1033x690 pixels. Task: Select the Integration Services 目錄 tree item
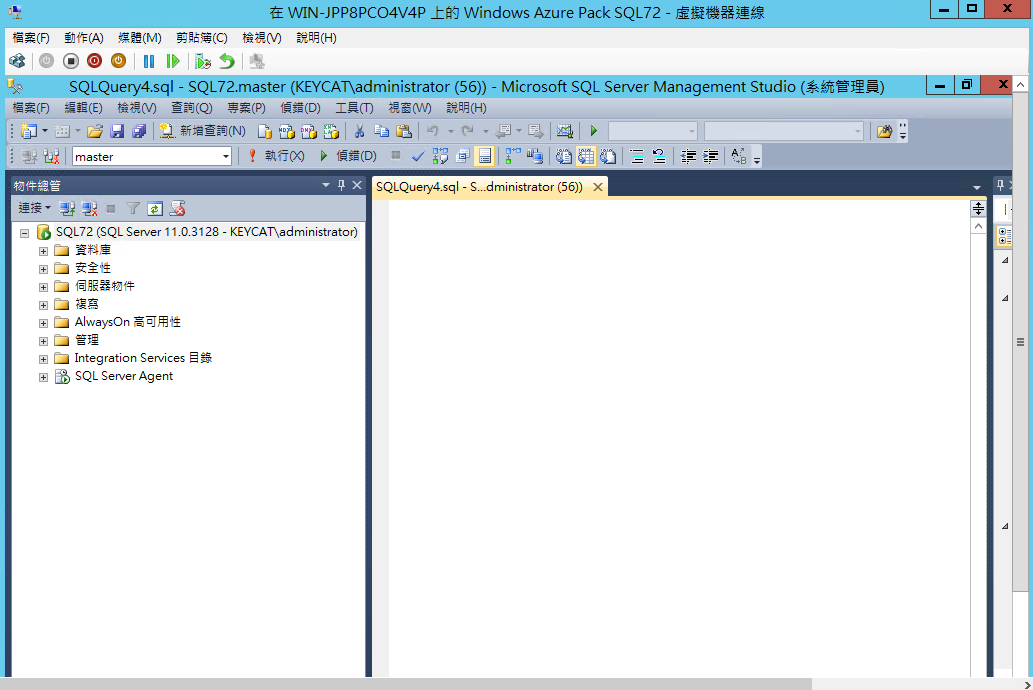click(143, 358)
